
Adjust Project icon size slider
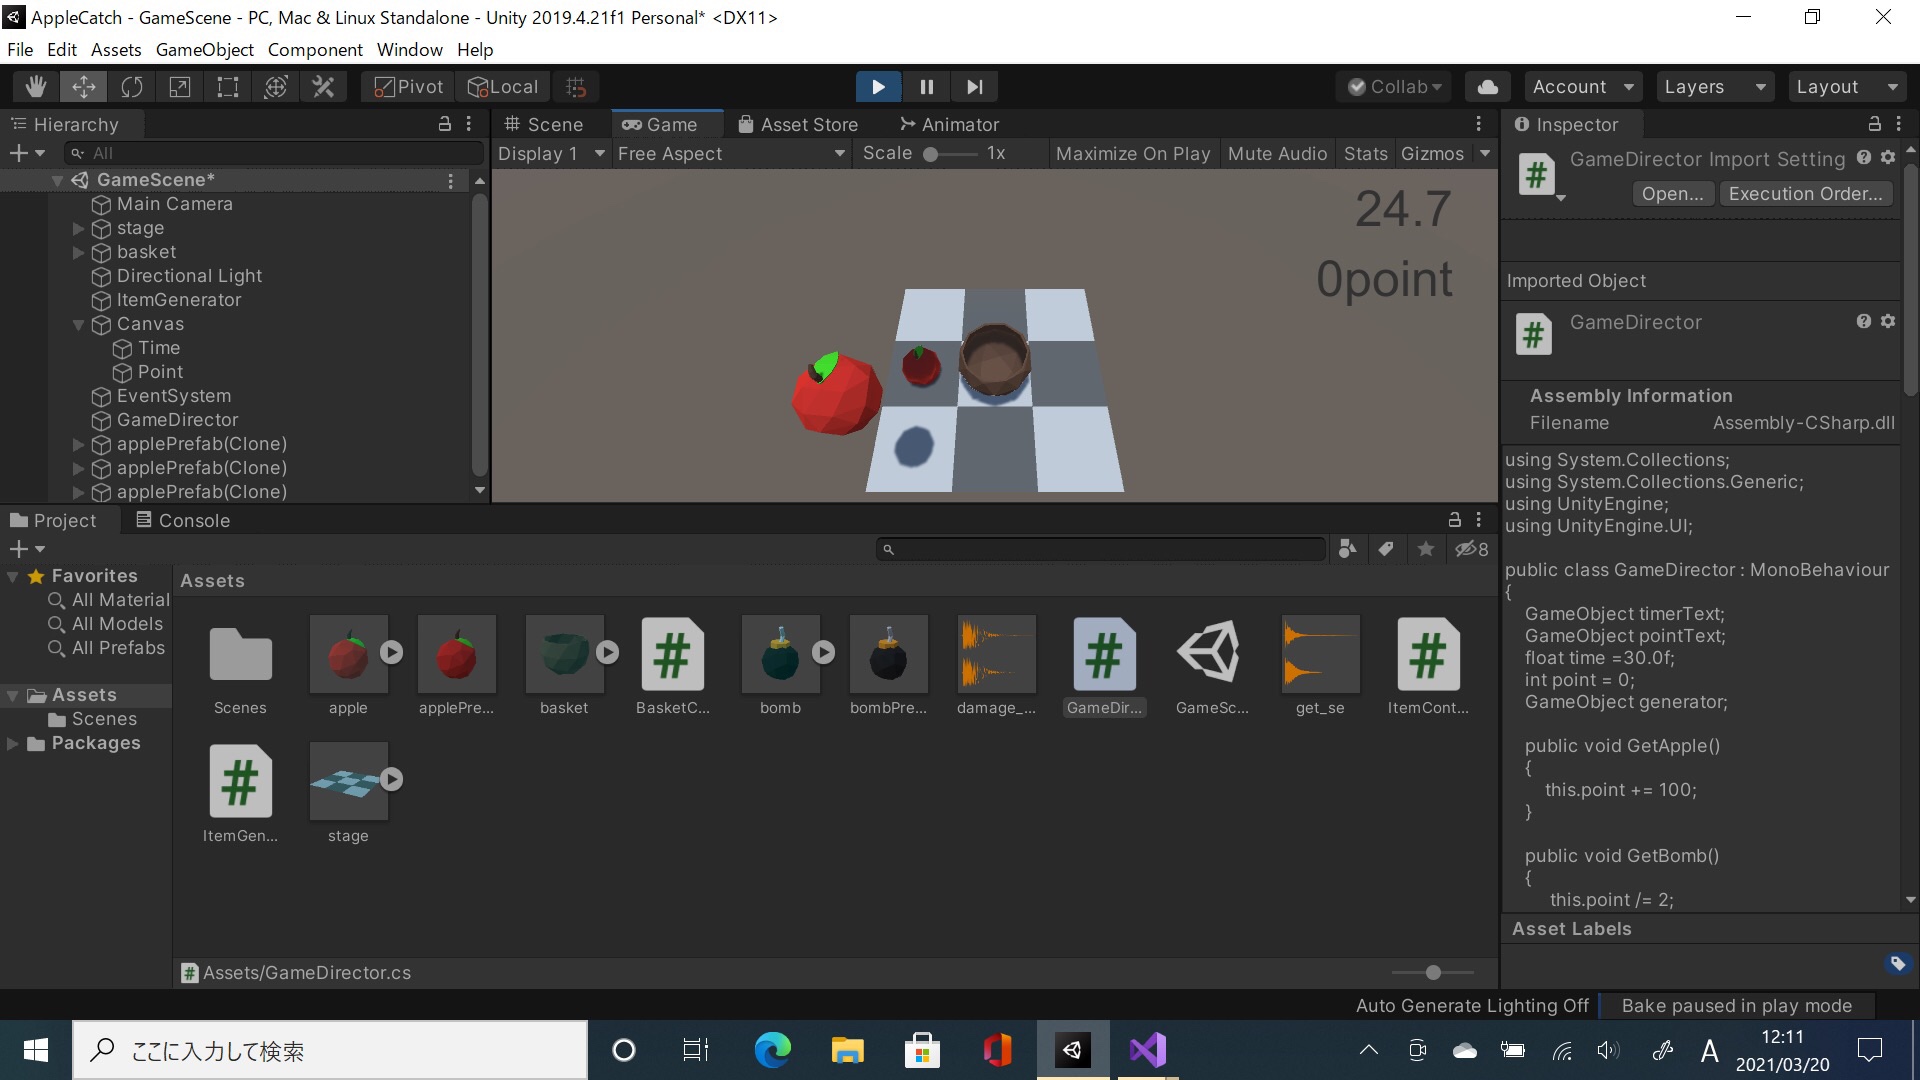point(1433,972)
